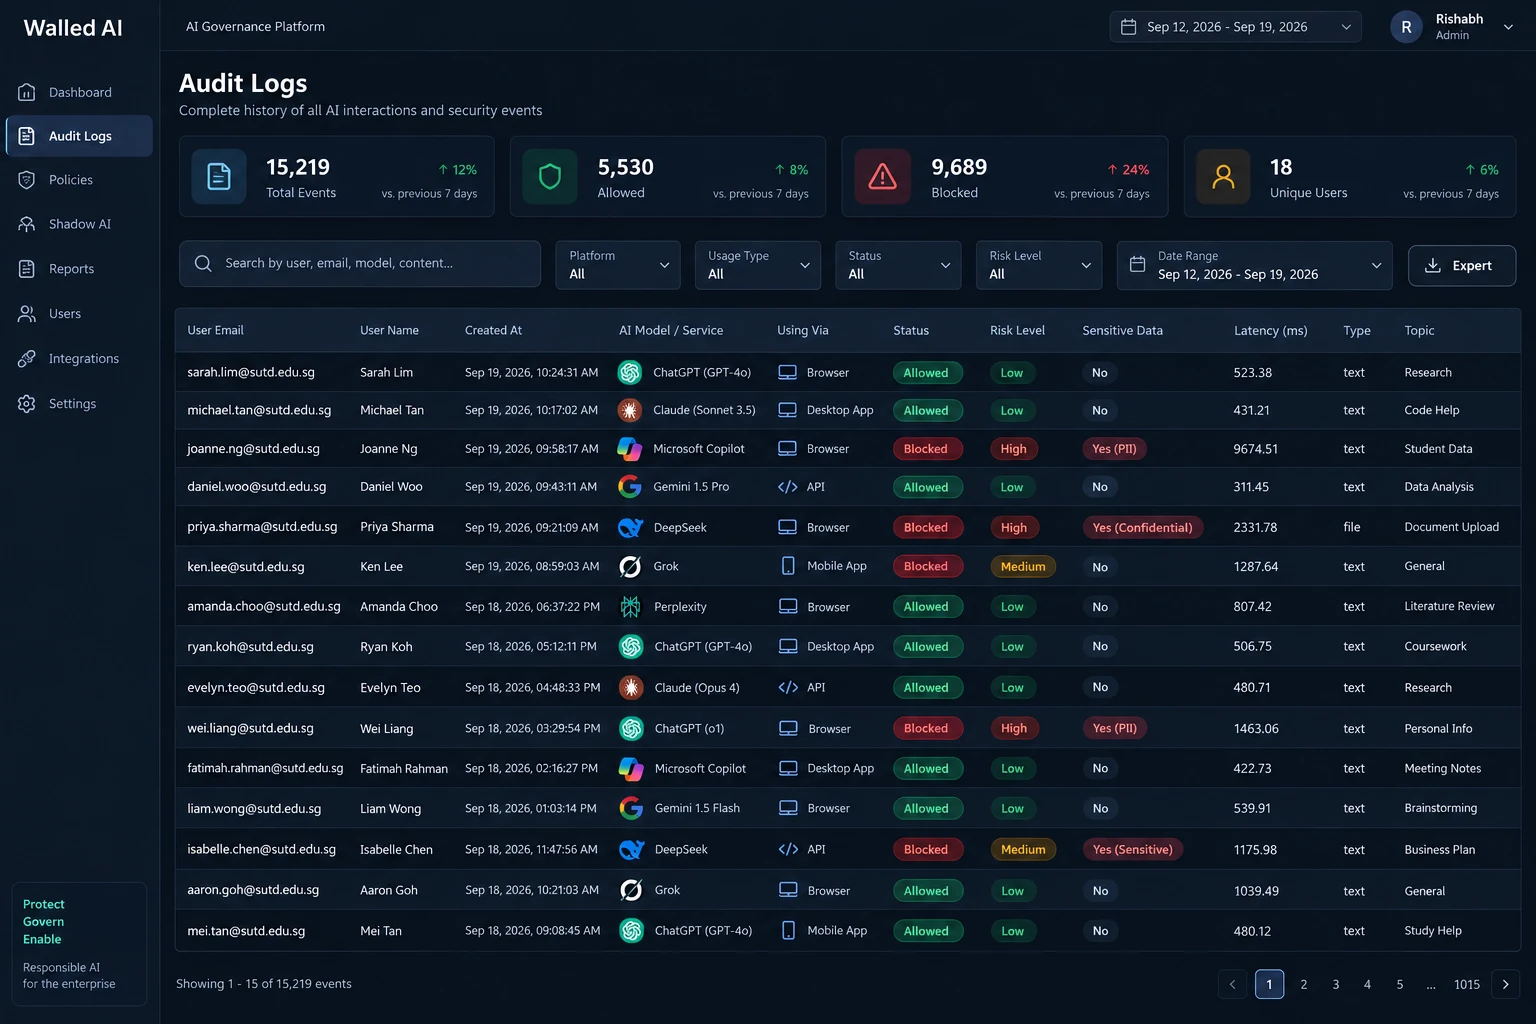
Task: Click the Microsoft Copilot icon in Joanne Ng's row
Action: (630, 449)
